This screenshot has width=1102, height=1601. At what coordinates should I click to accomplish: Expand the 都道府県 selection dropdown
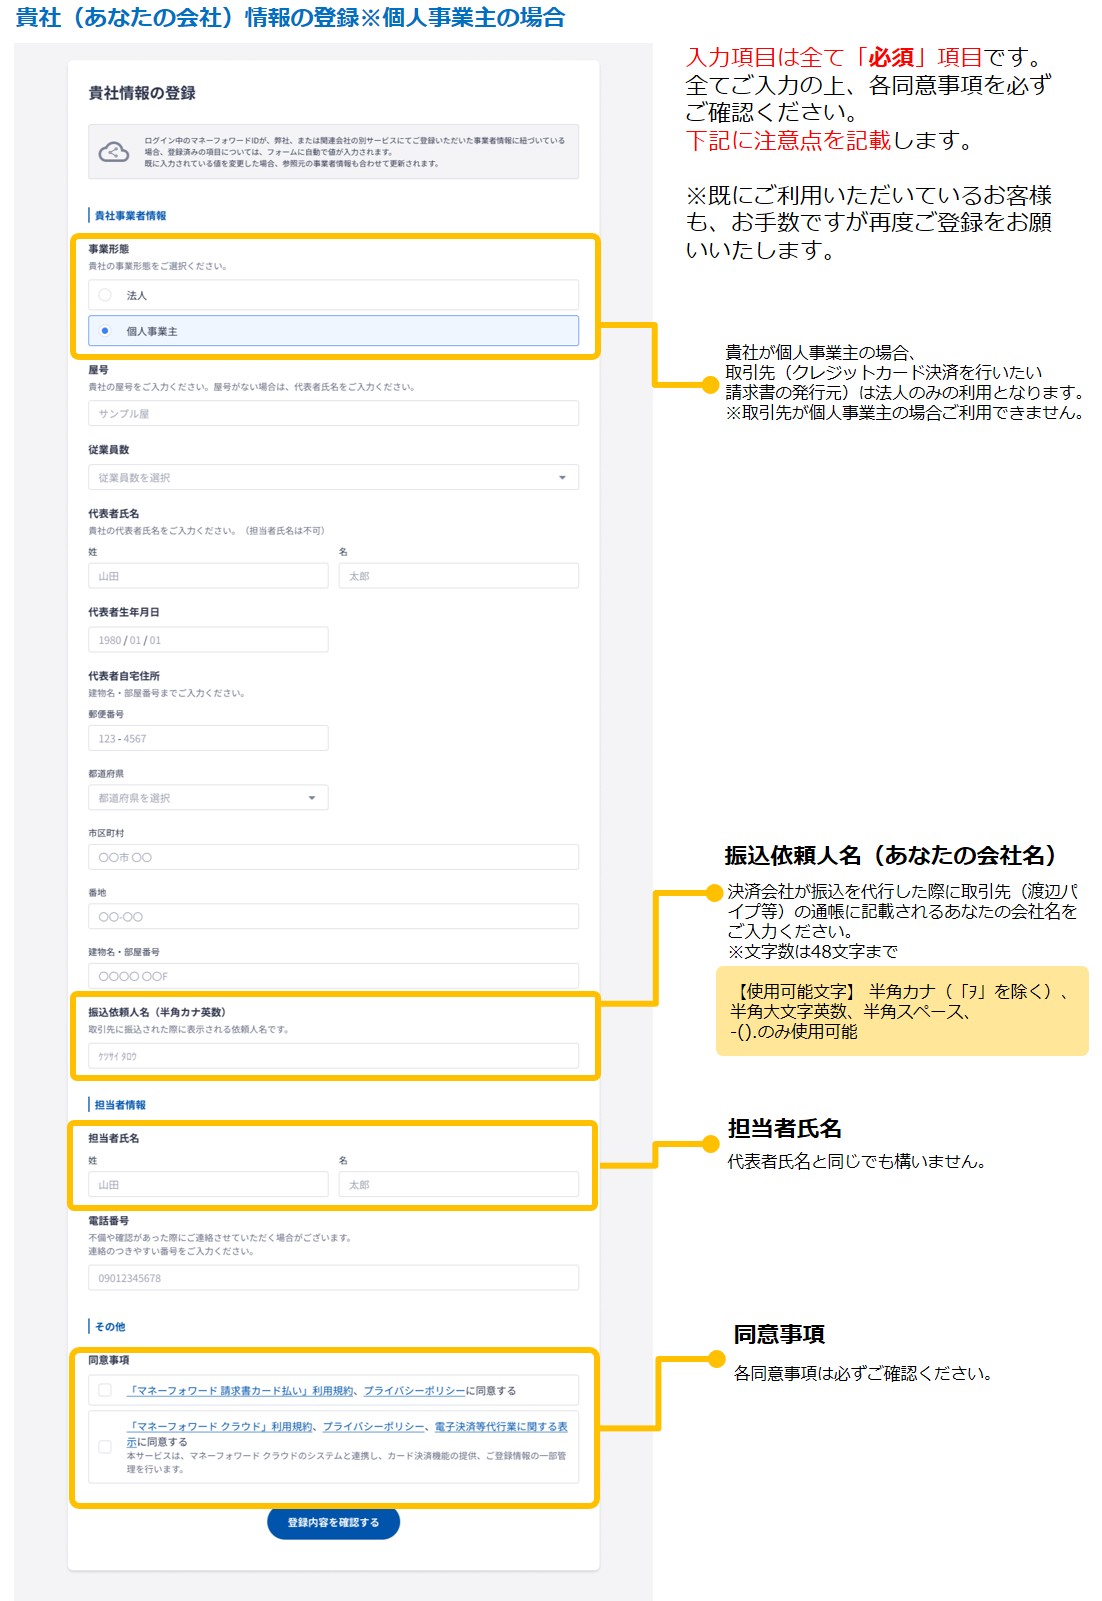207,798
